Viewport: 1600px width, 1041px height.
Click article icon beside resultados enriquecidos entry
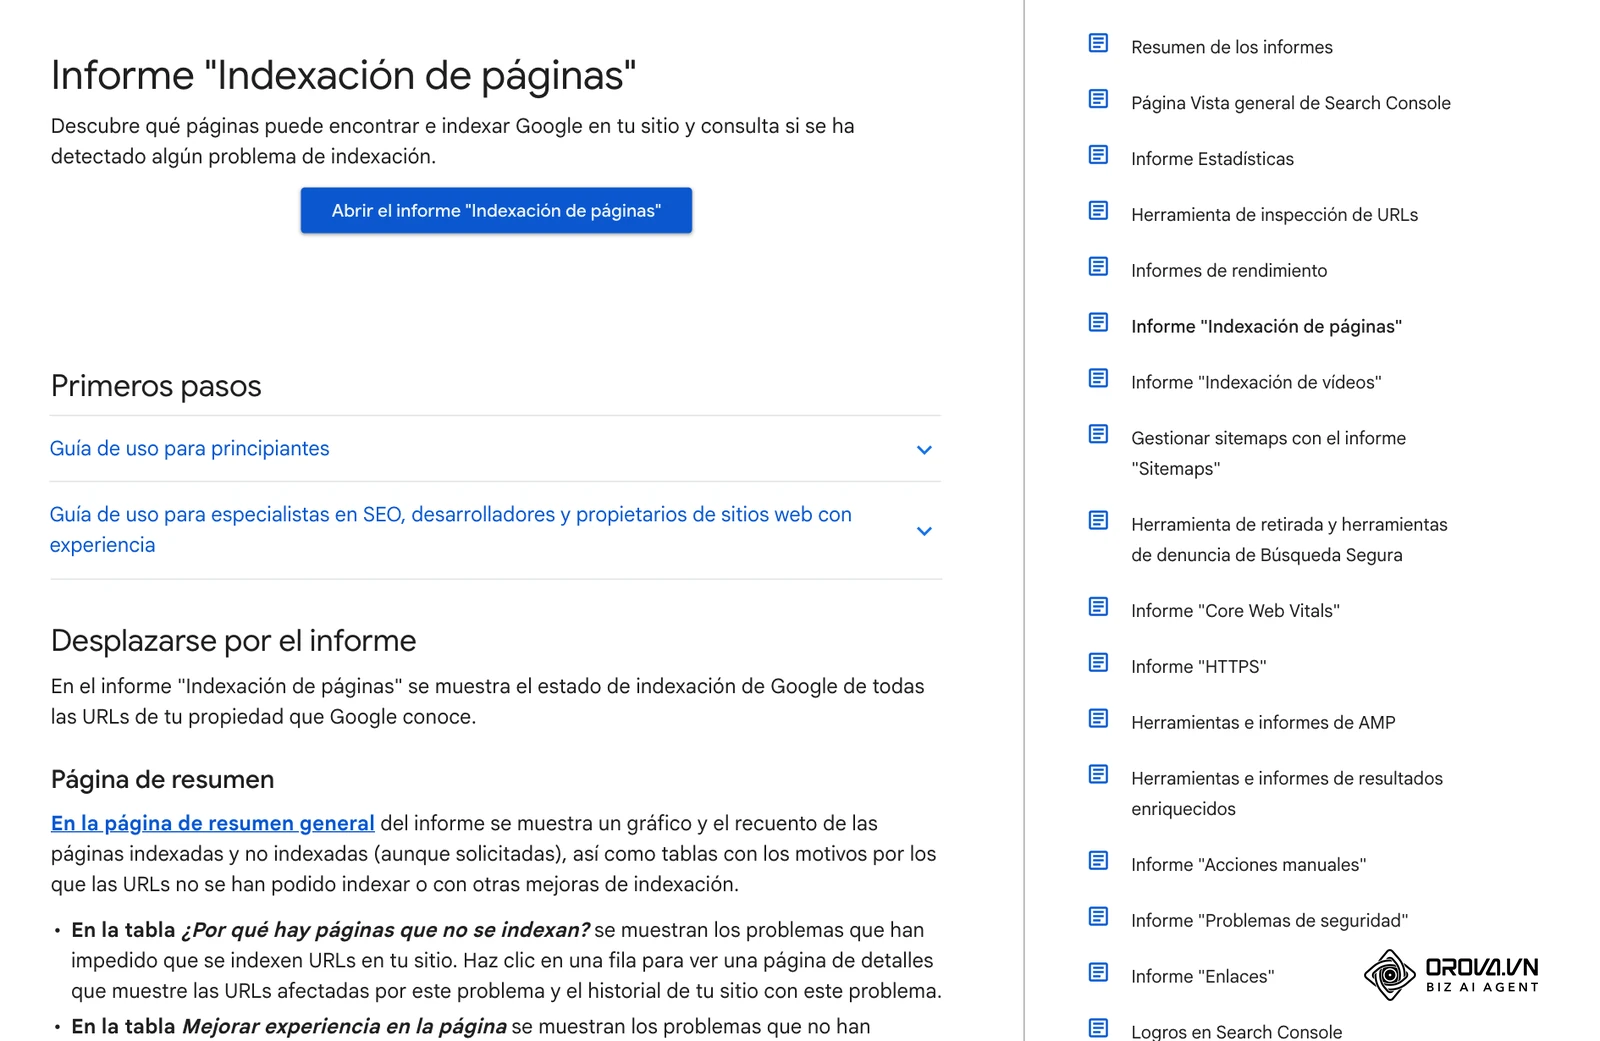click(1098, 775)
